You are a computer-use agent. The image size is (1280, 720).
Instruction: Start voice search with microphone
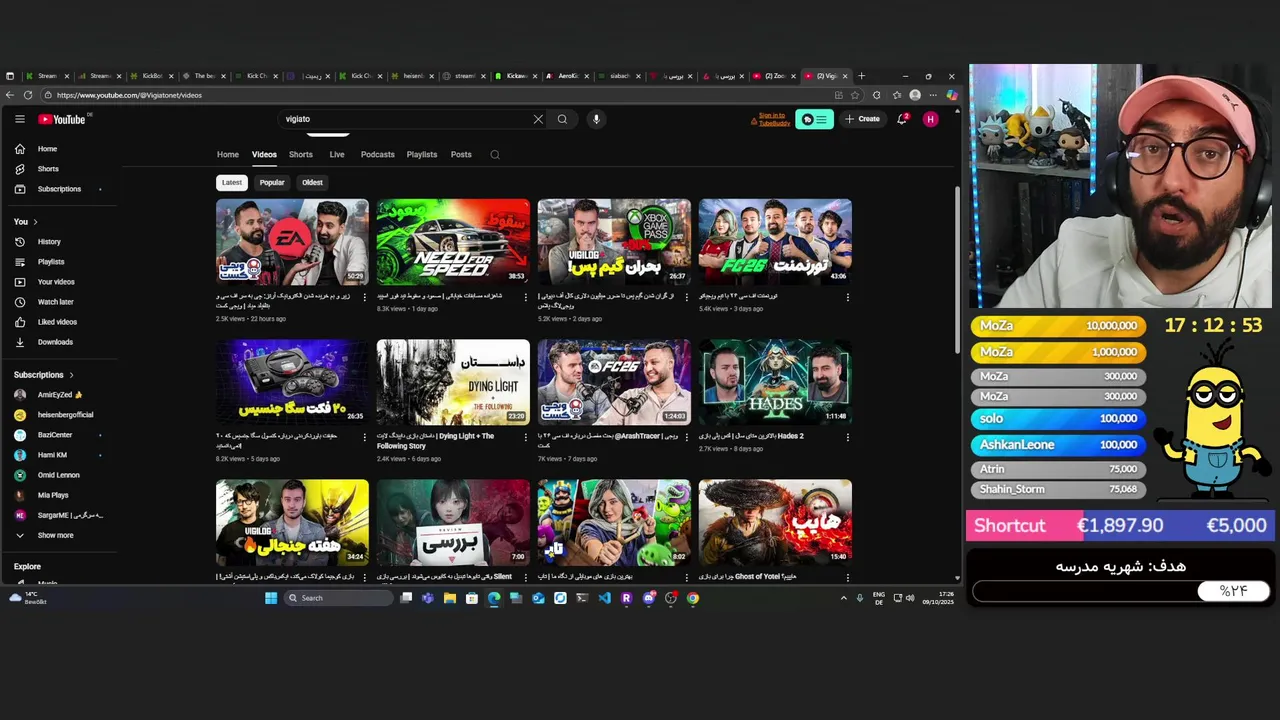pos(596,119)
